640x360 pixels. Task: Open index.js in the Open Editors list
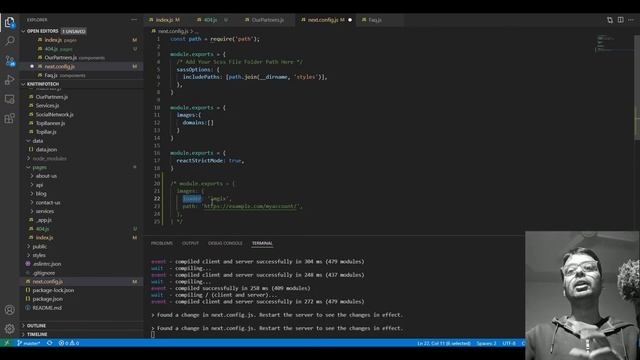click(82, 40)
